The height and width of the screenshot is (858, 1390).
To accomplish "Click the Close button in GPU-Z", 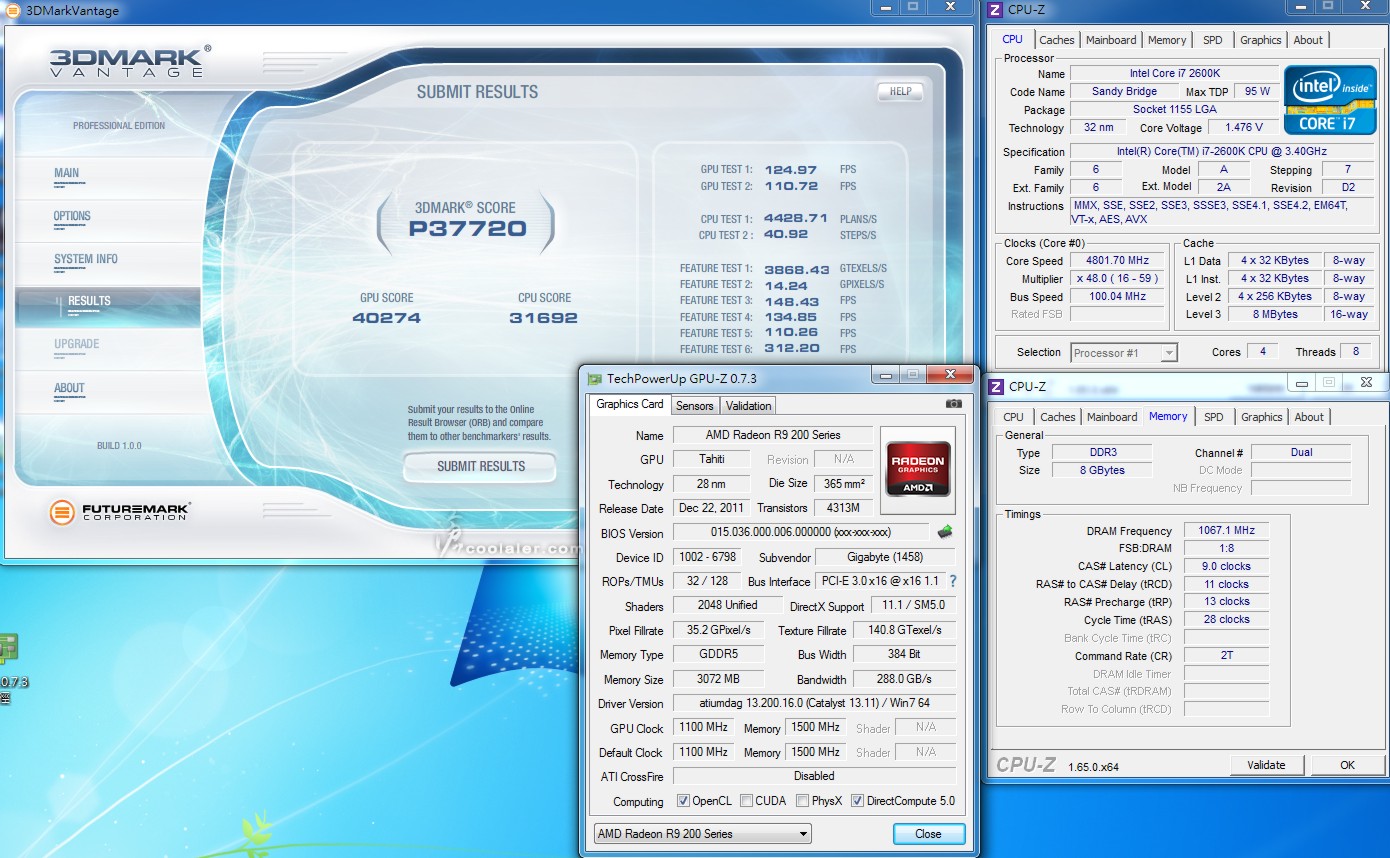I will pyautogui.click(x=928, y=834).
